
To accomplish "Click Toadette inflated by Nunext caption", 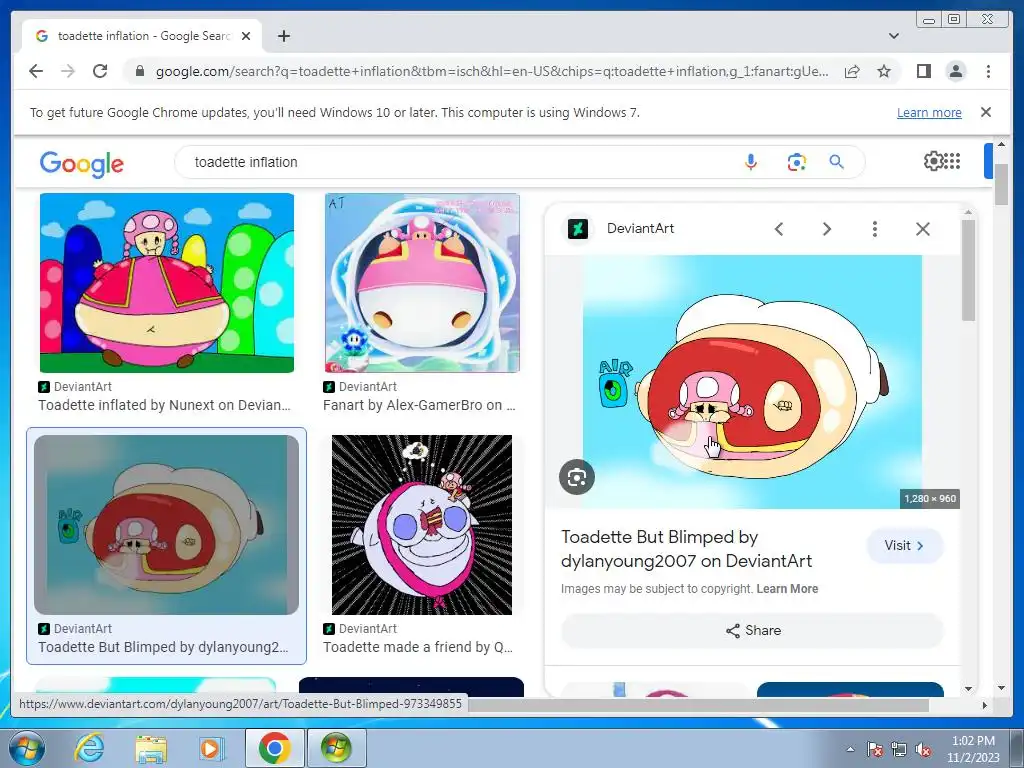I will pos(165,405).
